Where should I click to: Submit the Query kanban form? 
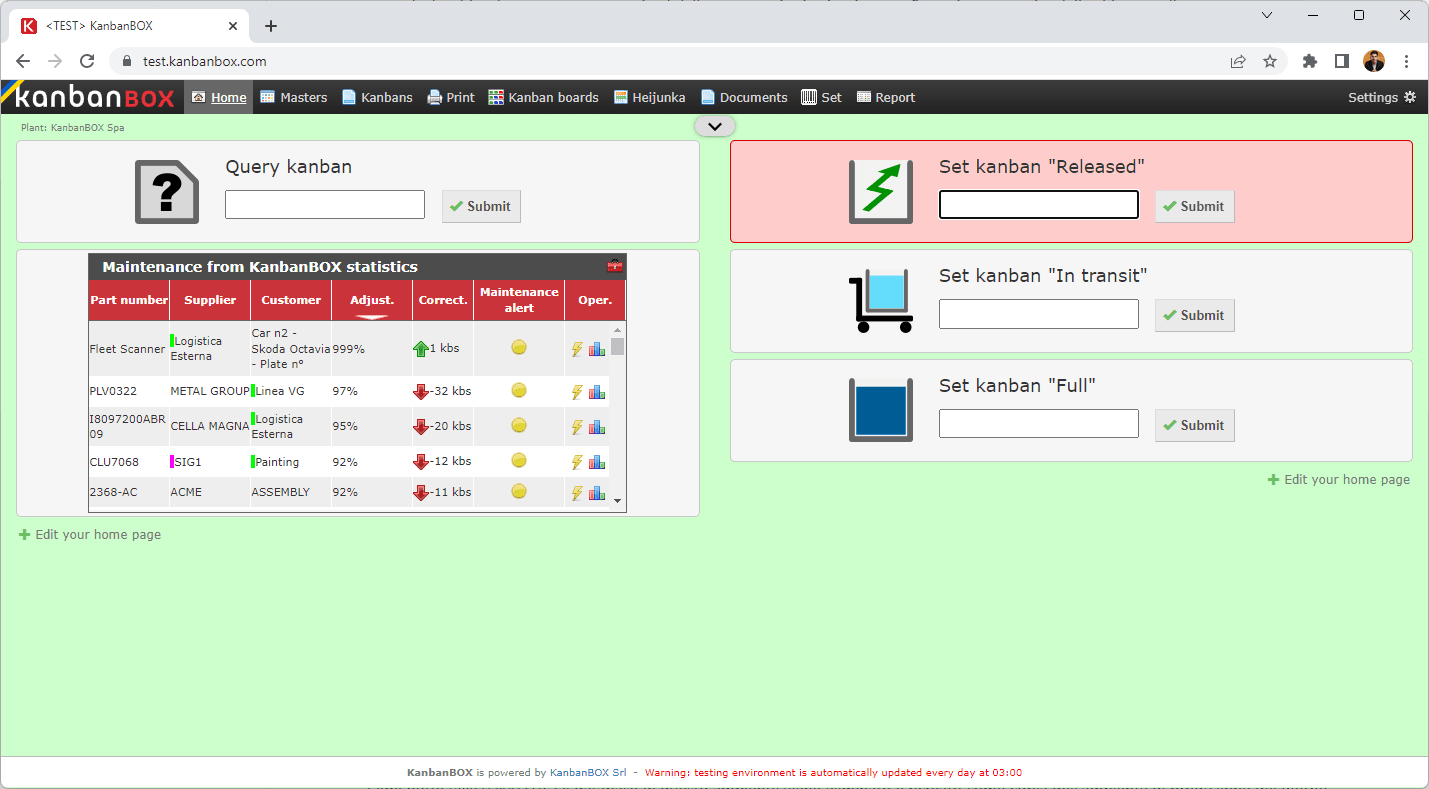point(481,206)
